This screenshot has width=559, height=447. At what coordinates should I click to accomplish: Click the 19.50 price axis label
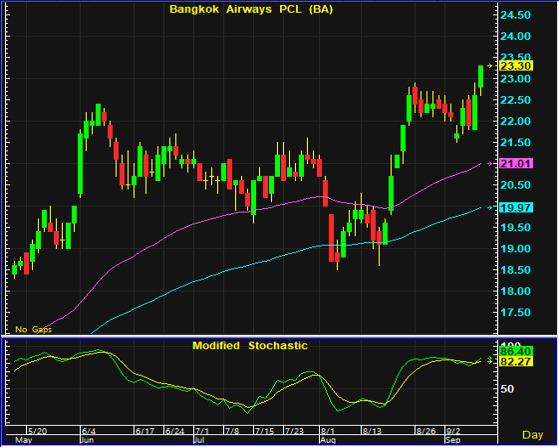click(x=516, y=227)
